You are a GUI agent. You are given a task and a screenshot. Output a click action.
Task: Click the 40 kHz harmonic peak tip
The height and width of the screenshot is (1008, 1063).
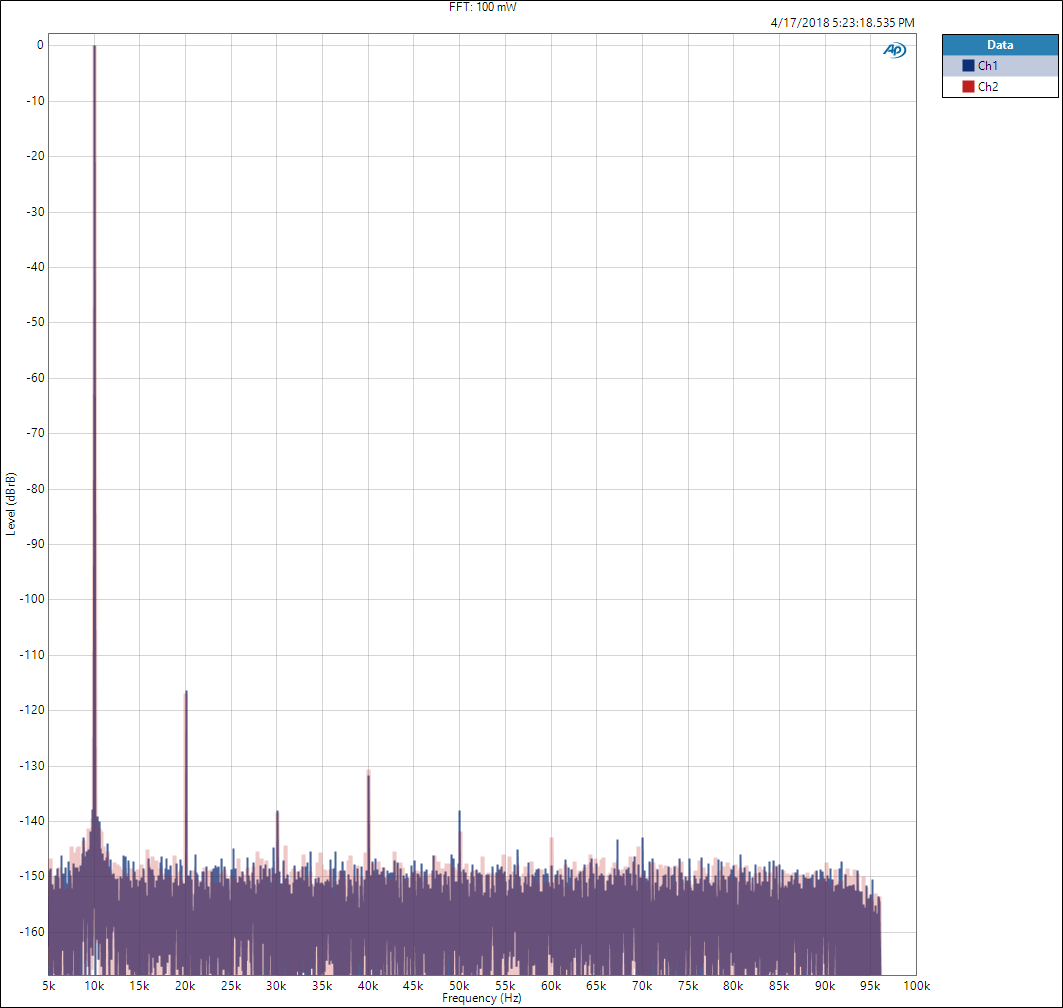coord(368,771)
